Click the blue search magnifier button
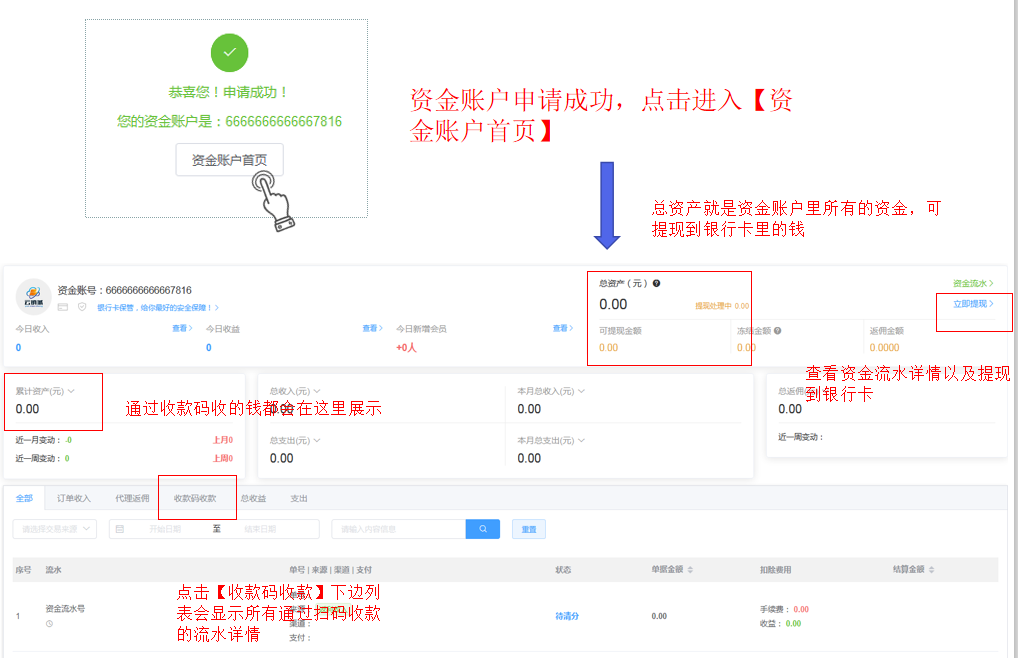The height and width of the screenshot is (658, 1018). coord(482,529)
